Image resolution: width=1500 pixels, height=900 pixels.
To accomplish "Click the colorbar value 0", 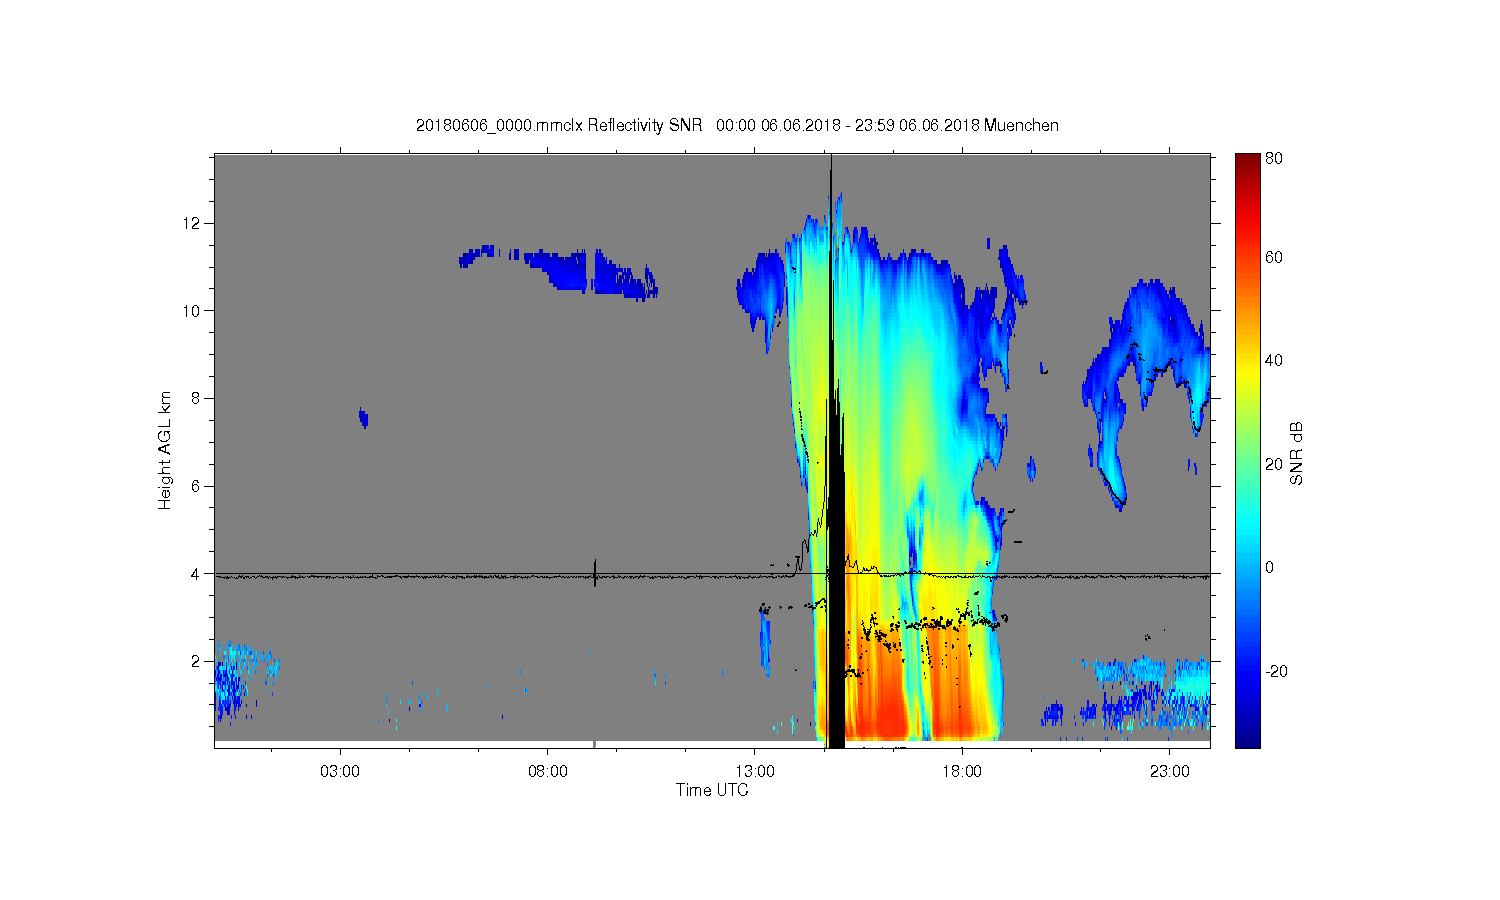I will tap(1269, 567).
